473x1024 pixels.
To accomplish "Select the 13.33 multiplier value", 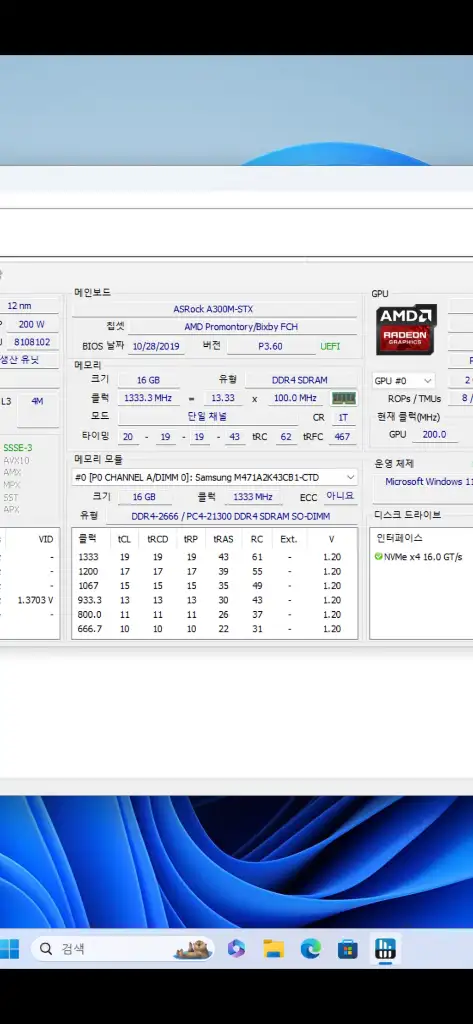I will click(223, 398).
